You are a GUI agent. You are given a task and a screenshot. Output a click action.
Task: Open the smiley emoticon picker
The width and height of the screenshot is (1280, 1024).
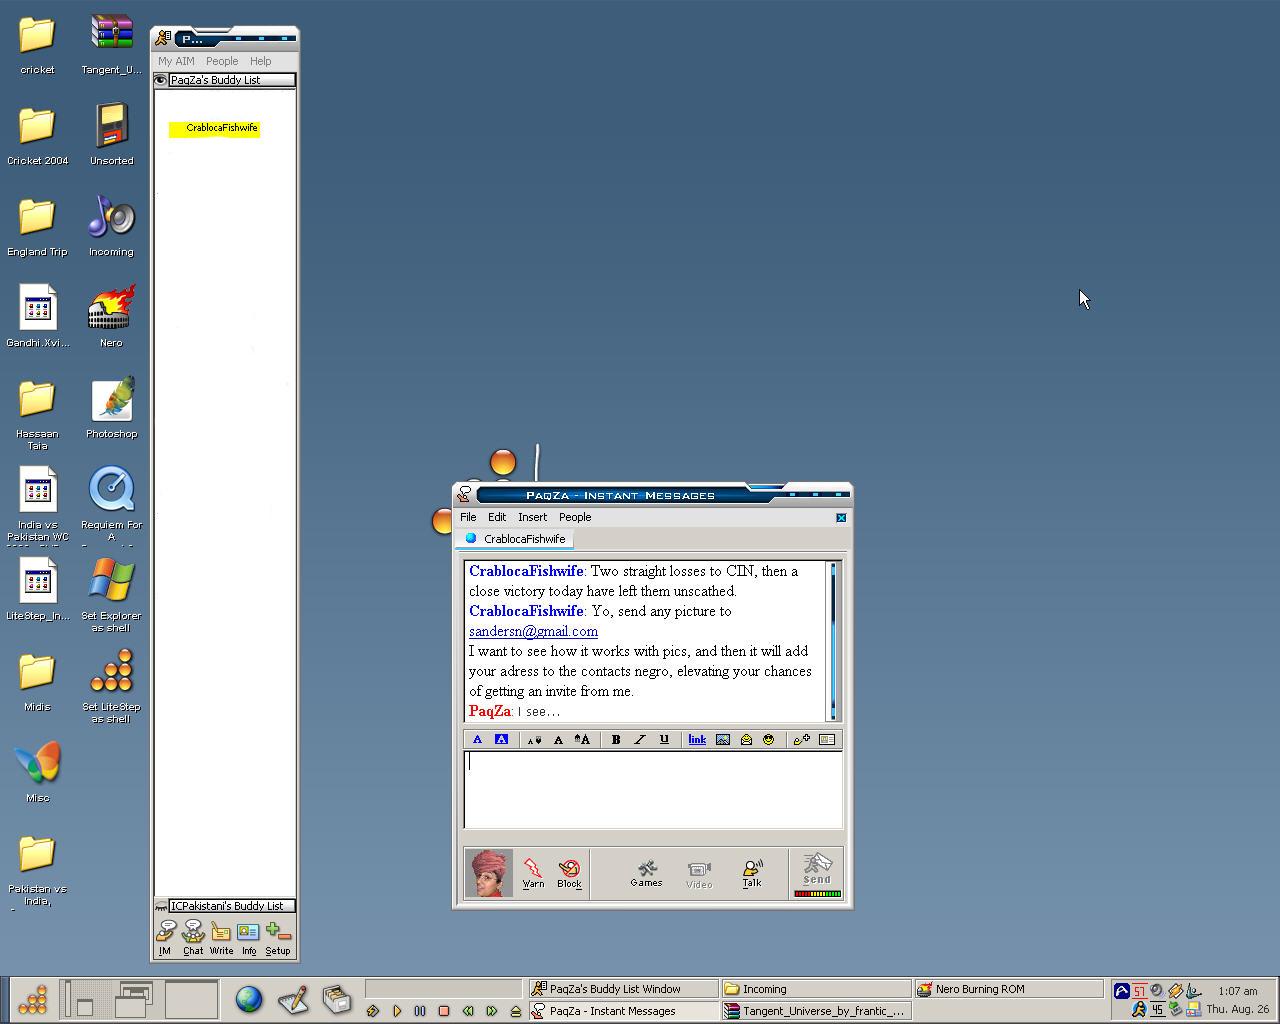[x=769, y=740]
